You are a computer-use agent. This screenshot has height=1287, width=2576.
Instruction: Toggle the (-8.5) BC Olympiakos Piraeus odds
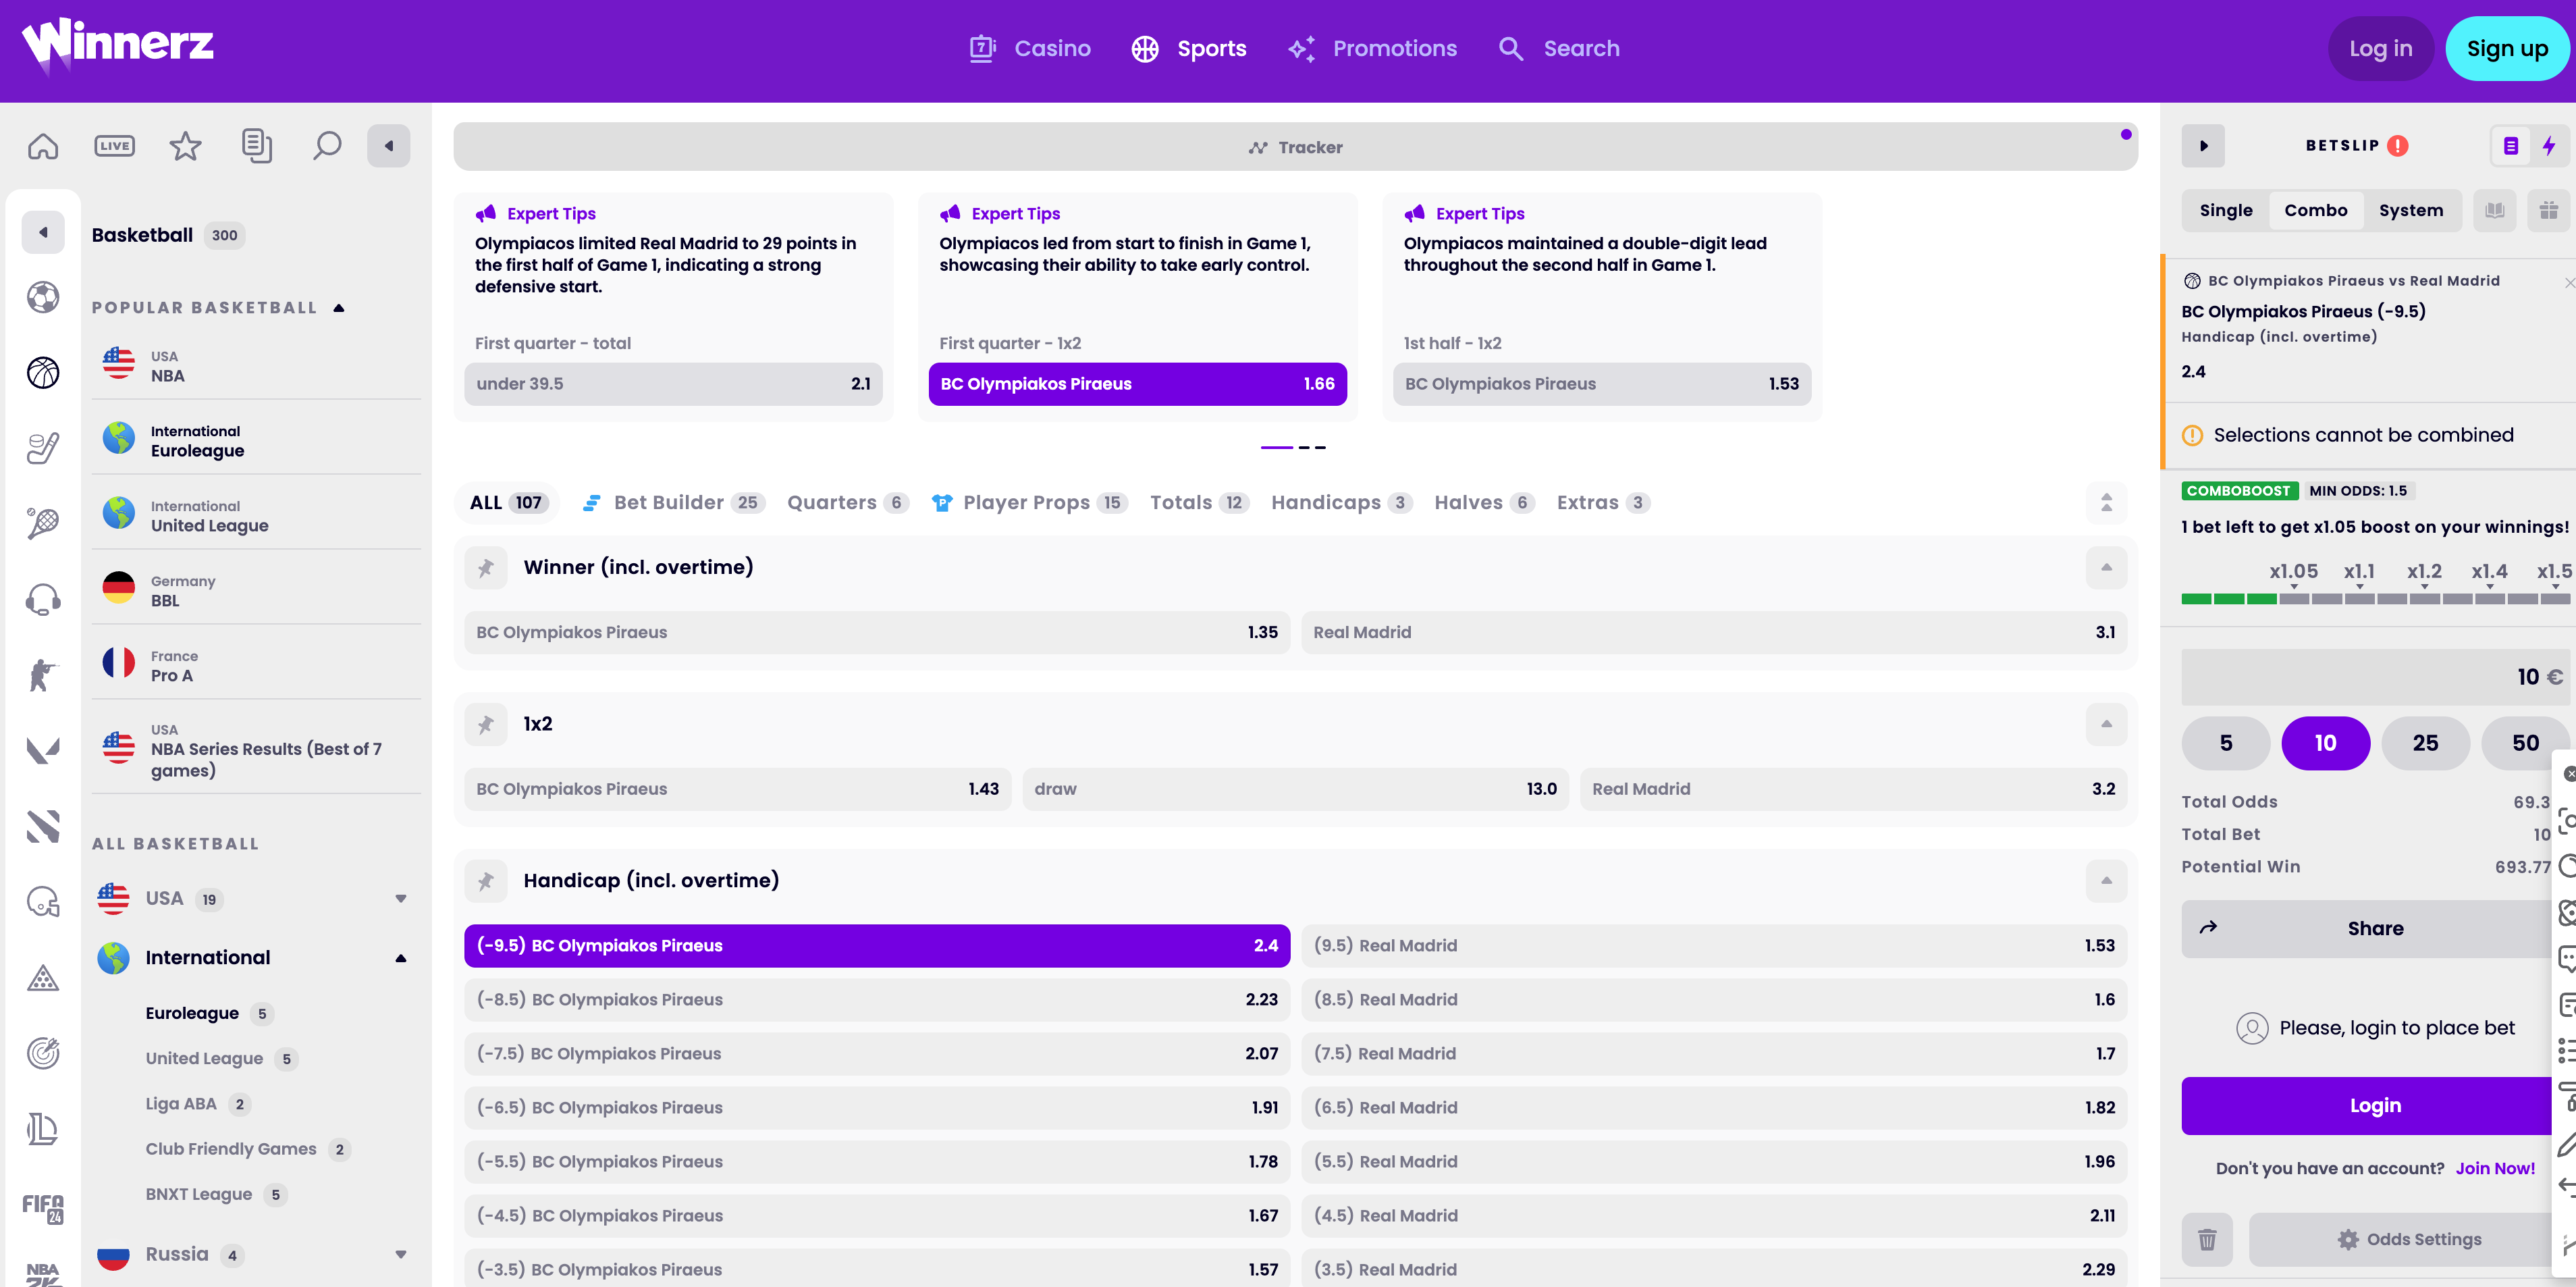click(877, 1000)
